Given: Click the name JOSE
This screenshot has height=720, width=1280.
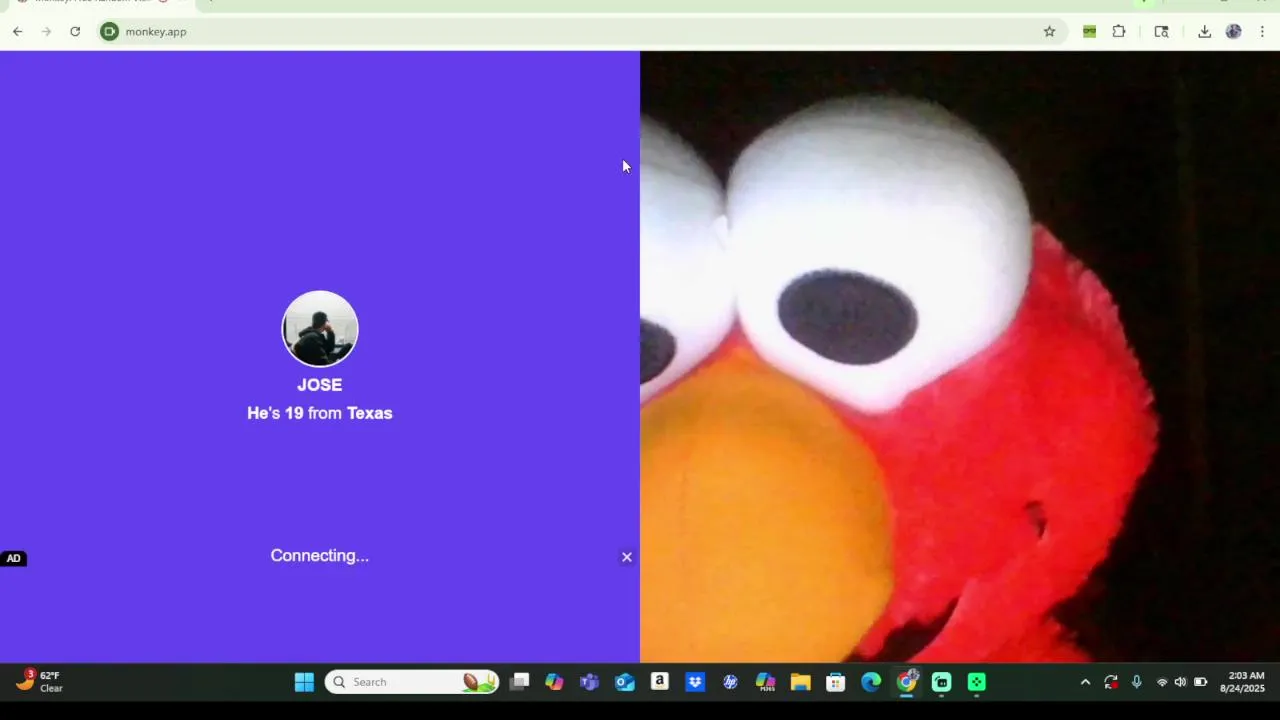Looking at the screenshot, I should 320,385.
